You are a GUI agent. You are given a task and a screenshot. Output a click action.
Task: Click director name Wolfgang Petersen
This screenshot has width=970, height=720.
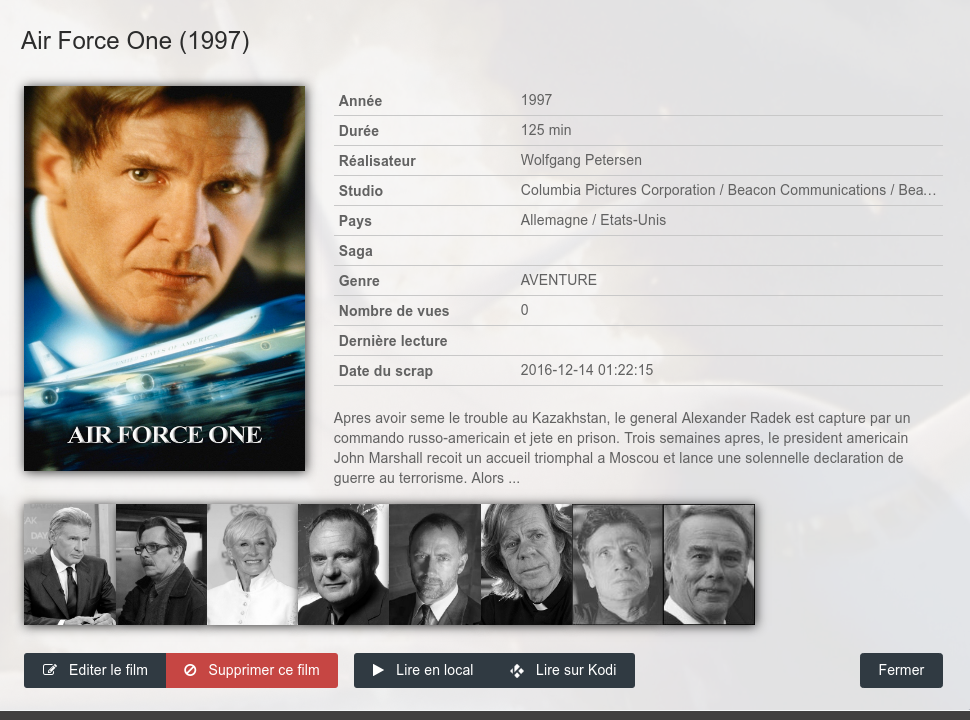click(581, 160)
